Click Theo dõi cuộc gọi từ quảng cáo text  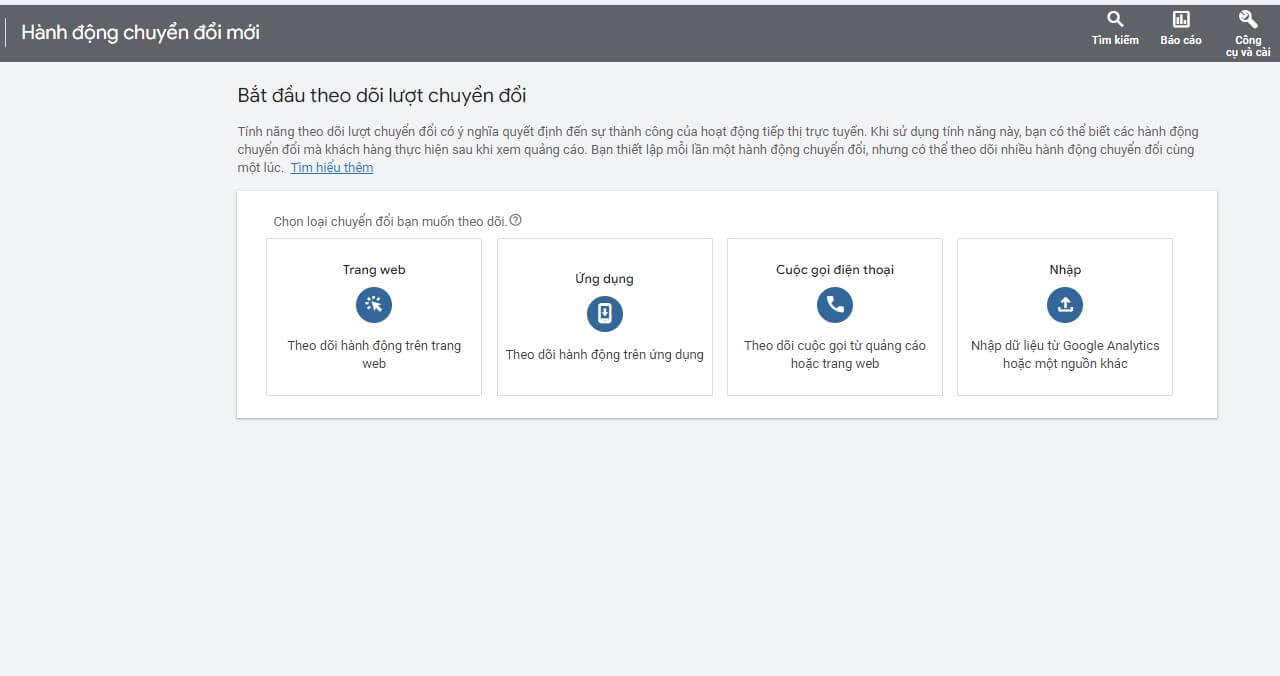point(834,346)
